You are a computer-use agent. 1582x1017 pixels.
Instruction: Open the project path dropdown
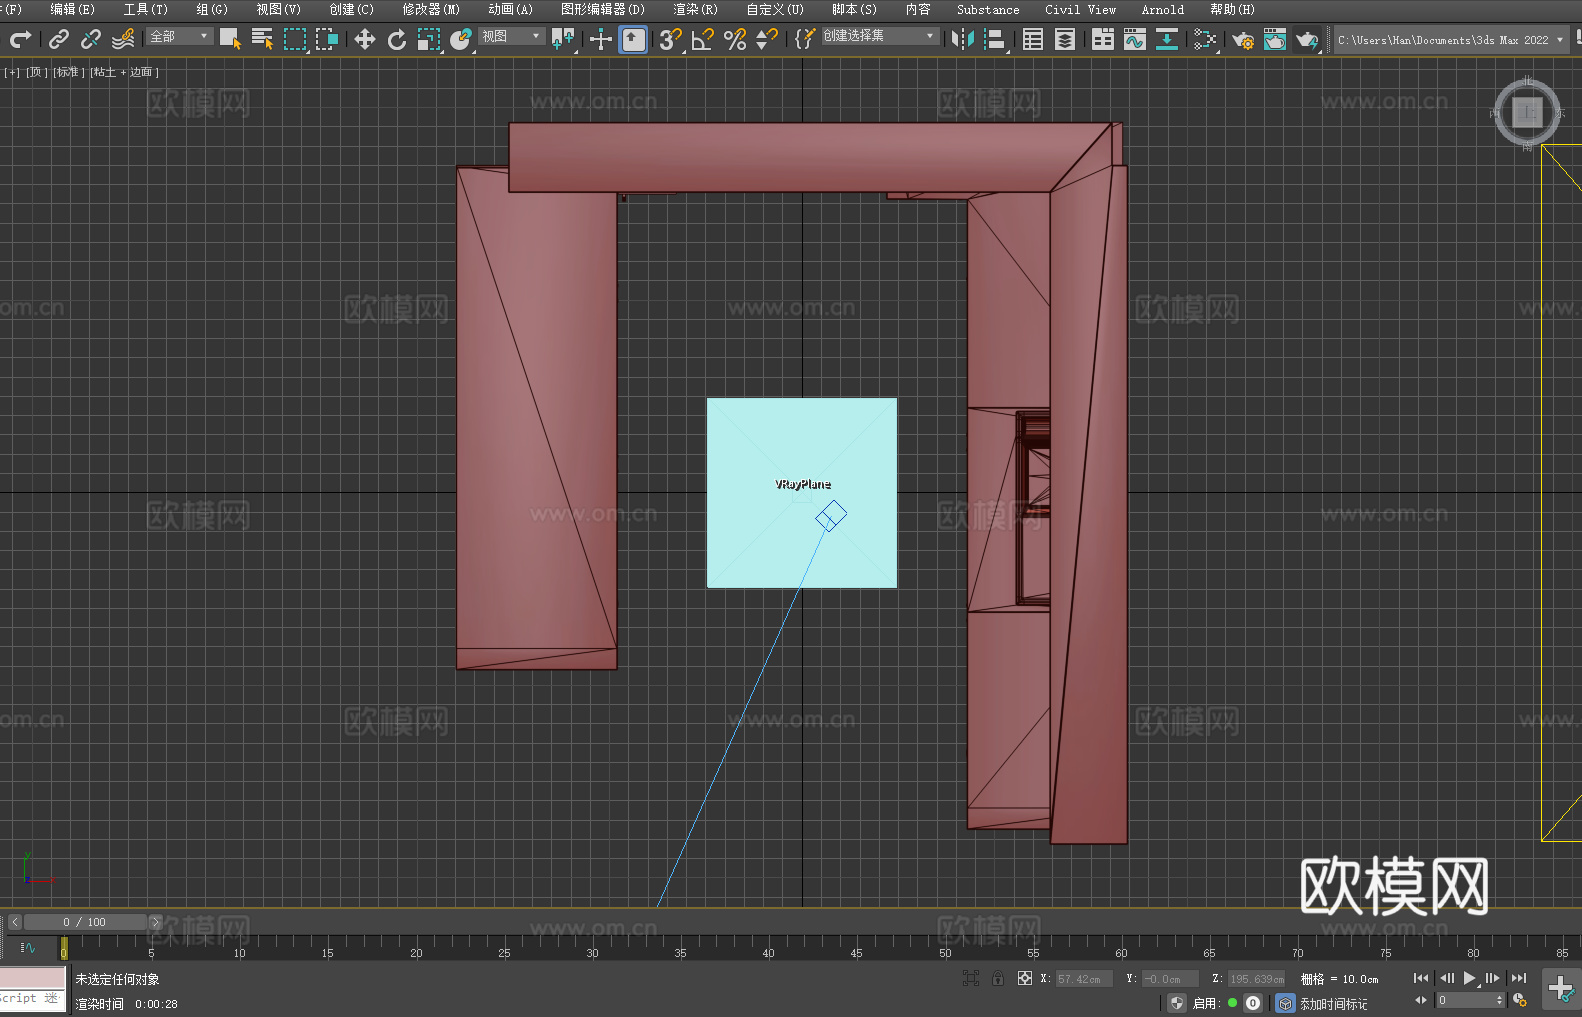click(1451, 40)
